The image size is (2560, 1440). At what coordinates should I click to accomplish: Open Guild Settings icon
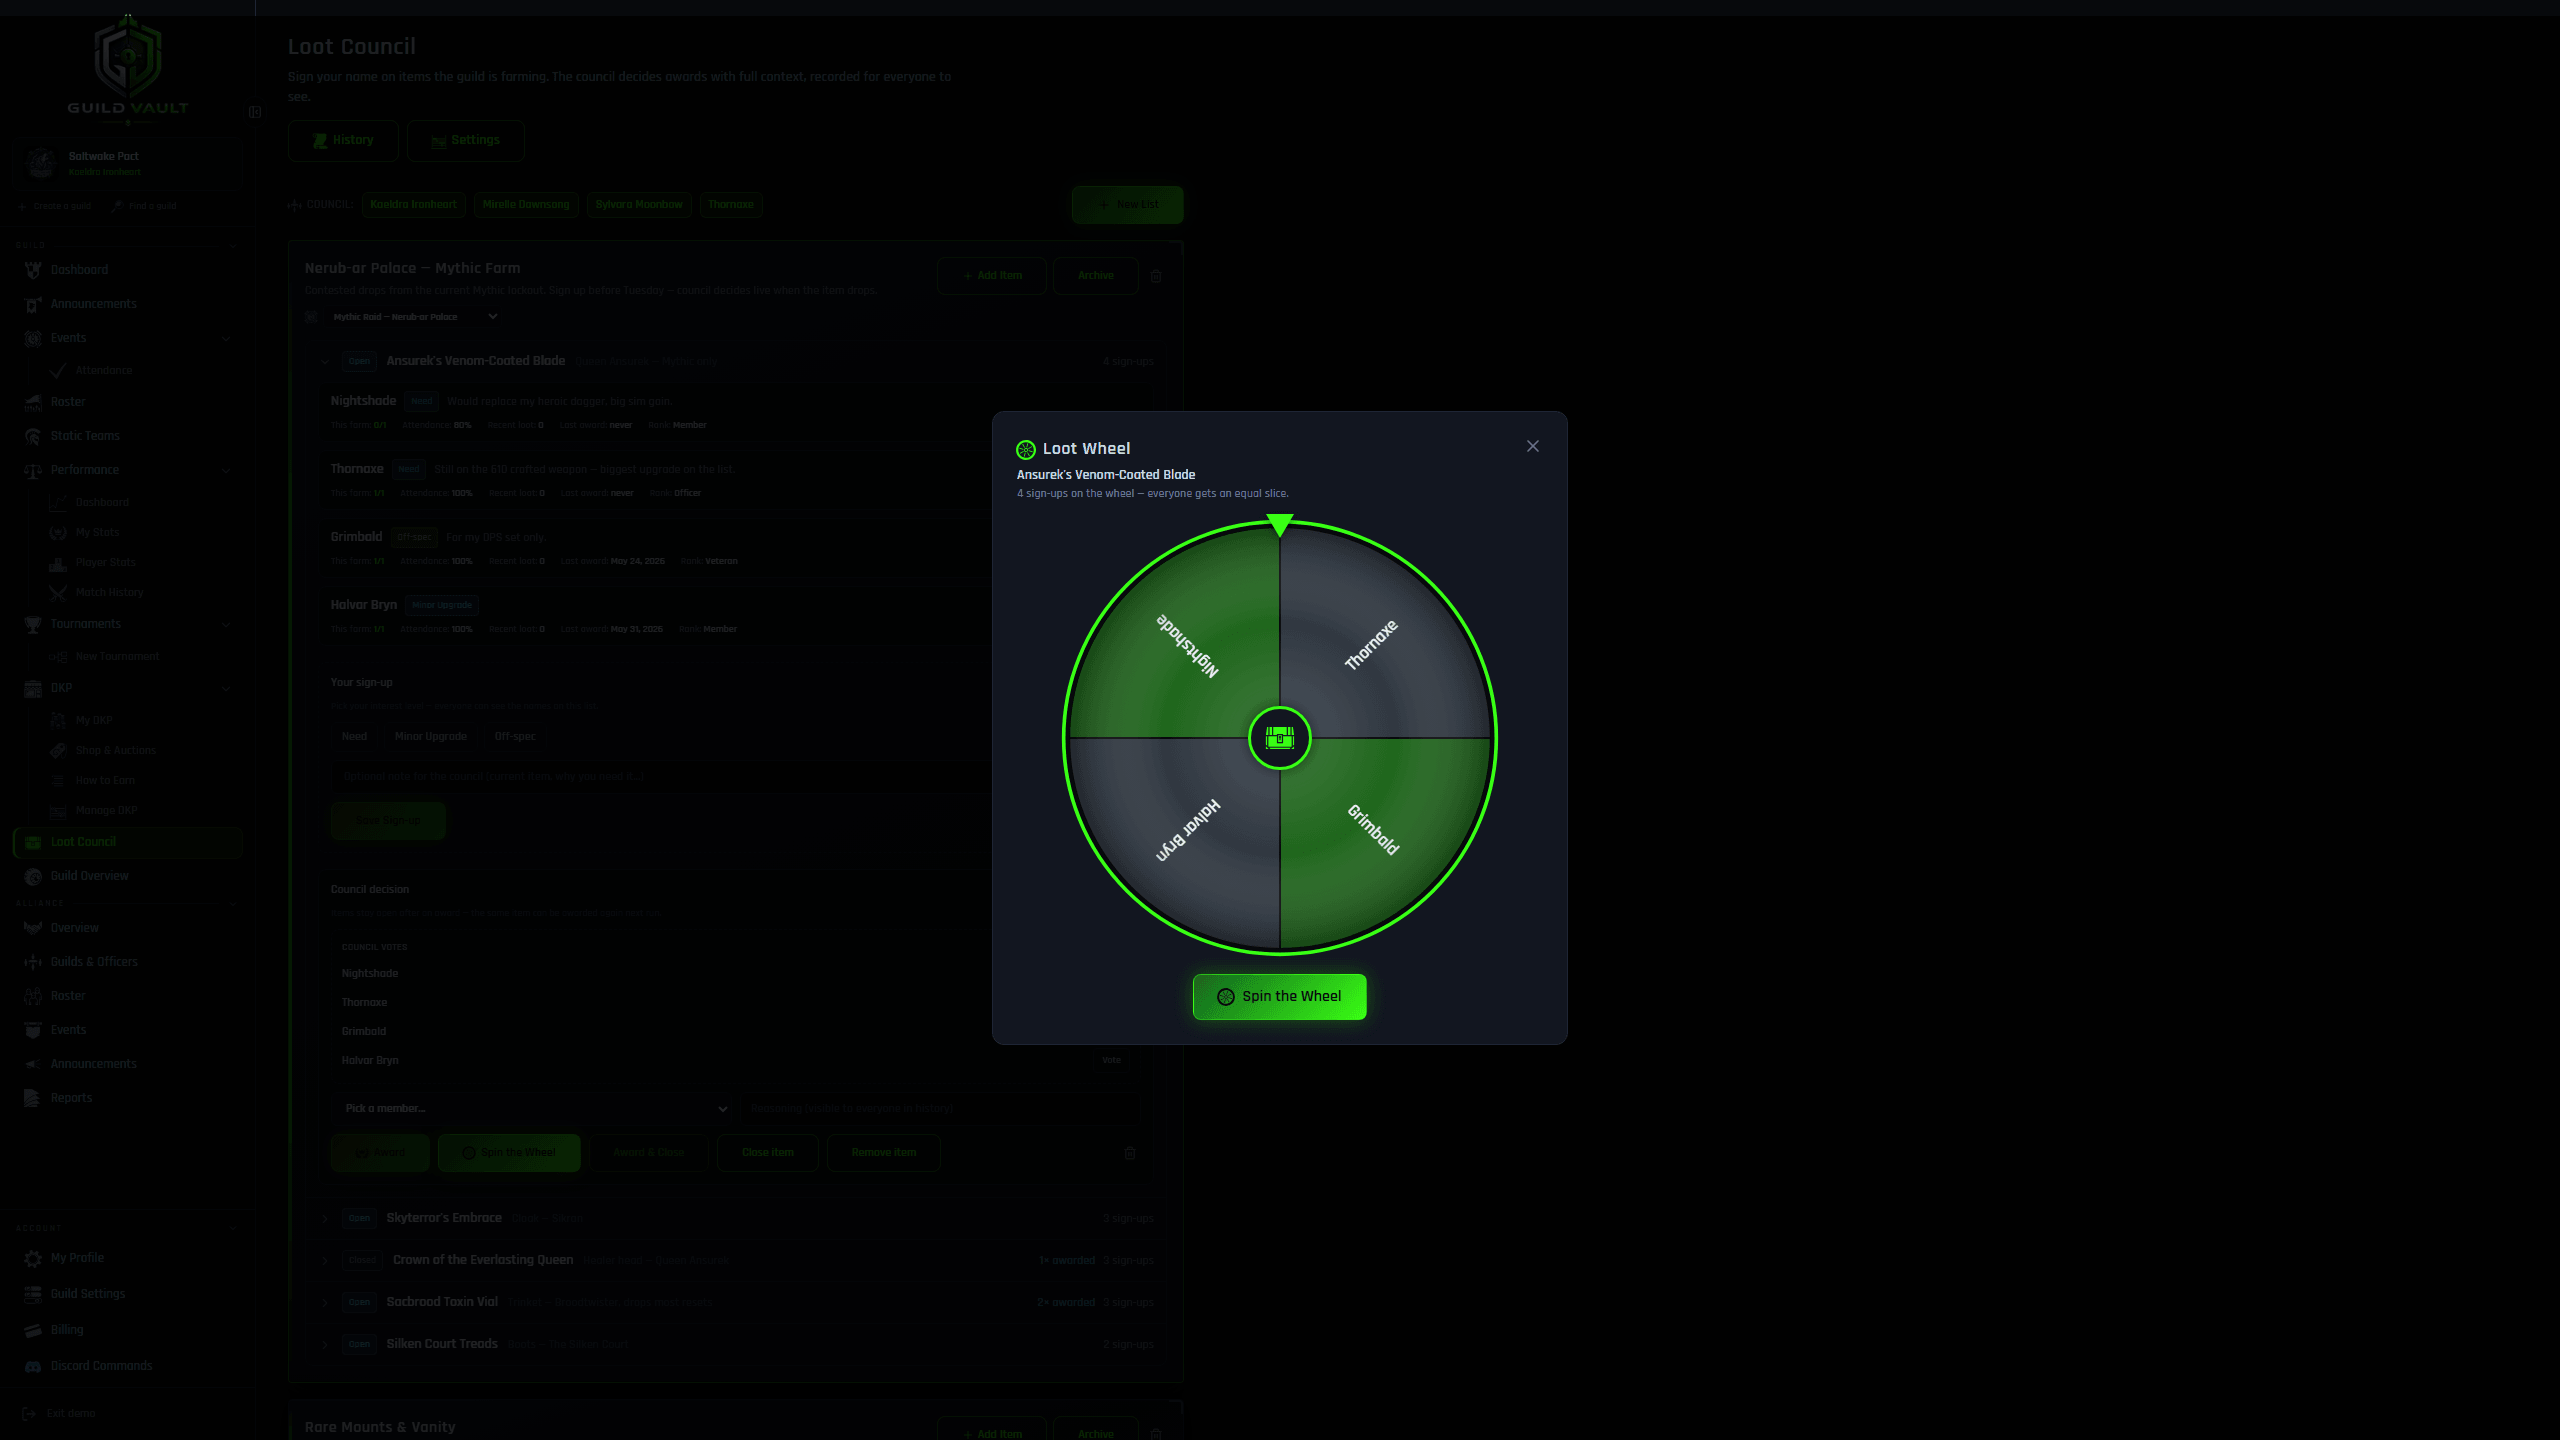point(33,1294)
